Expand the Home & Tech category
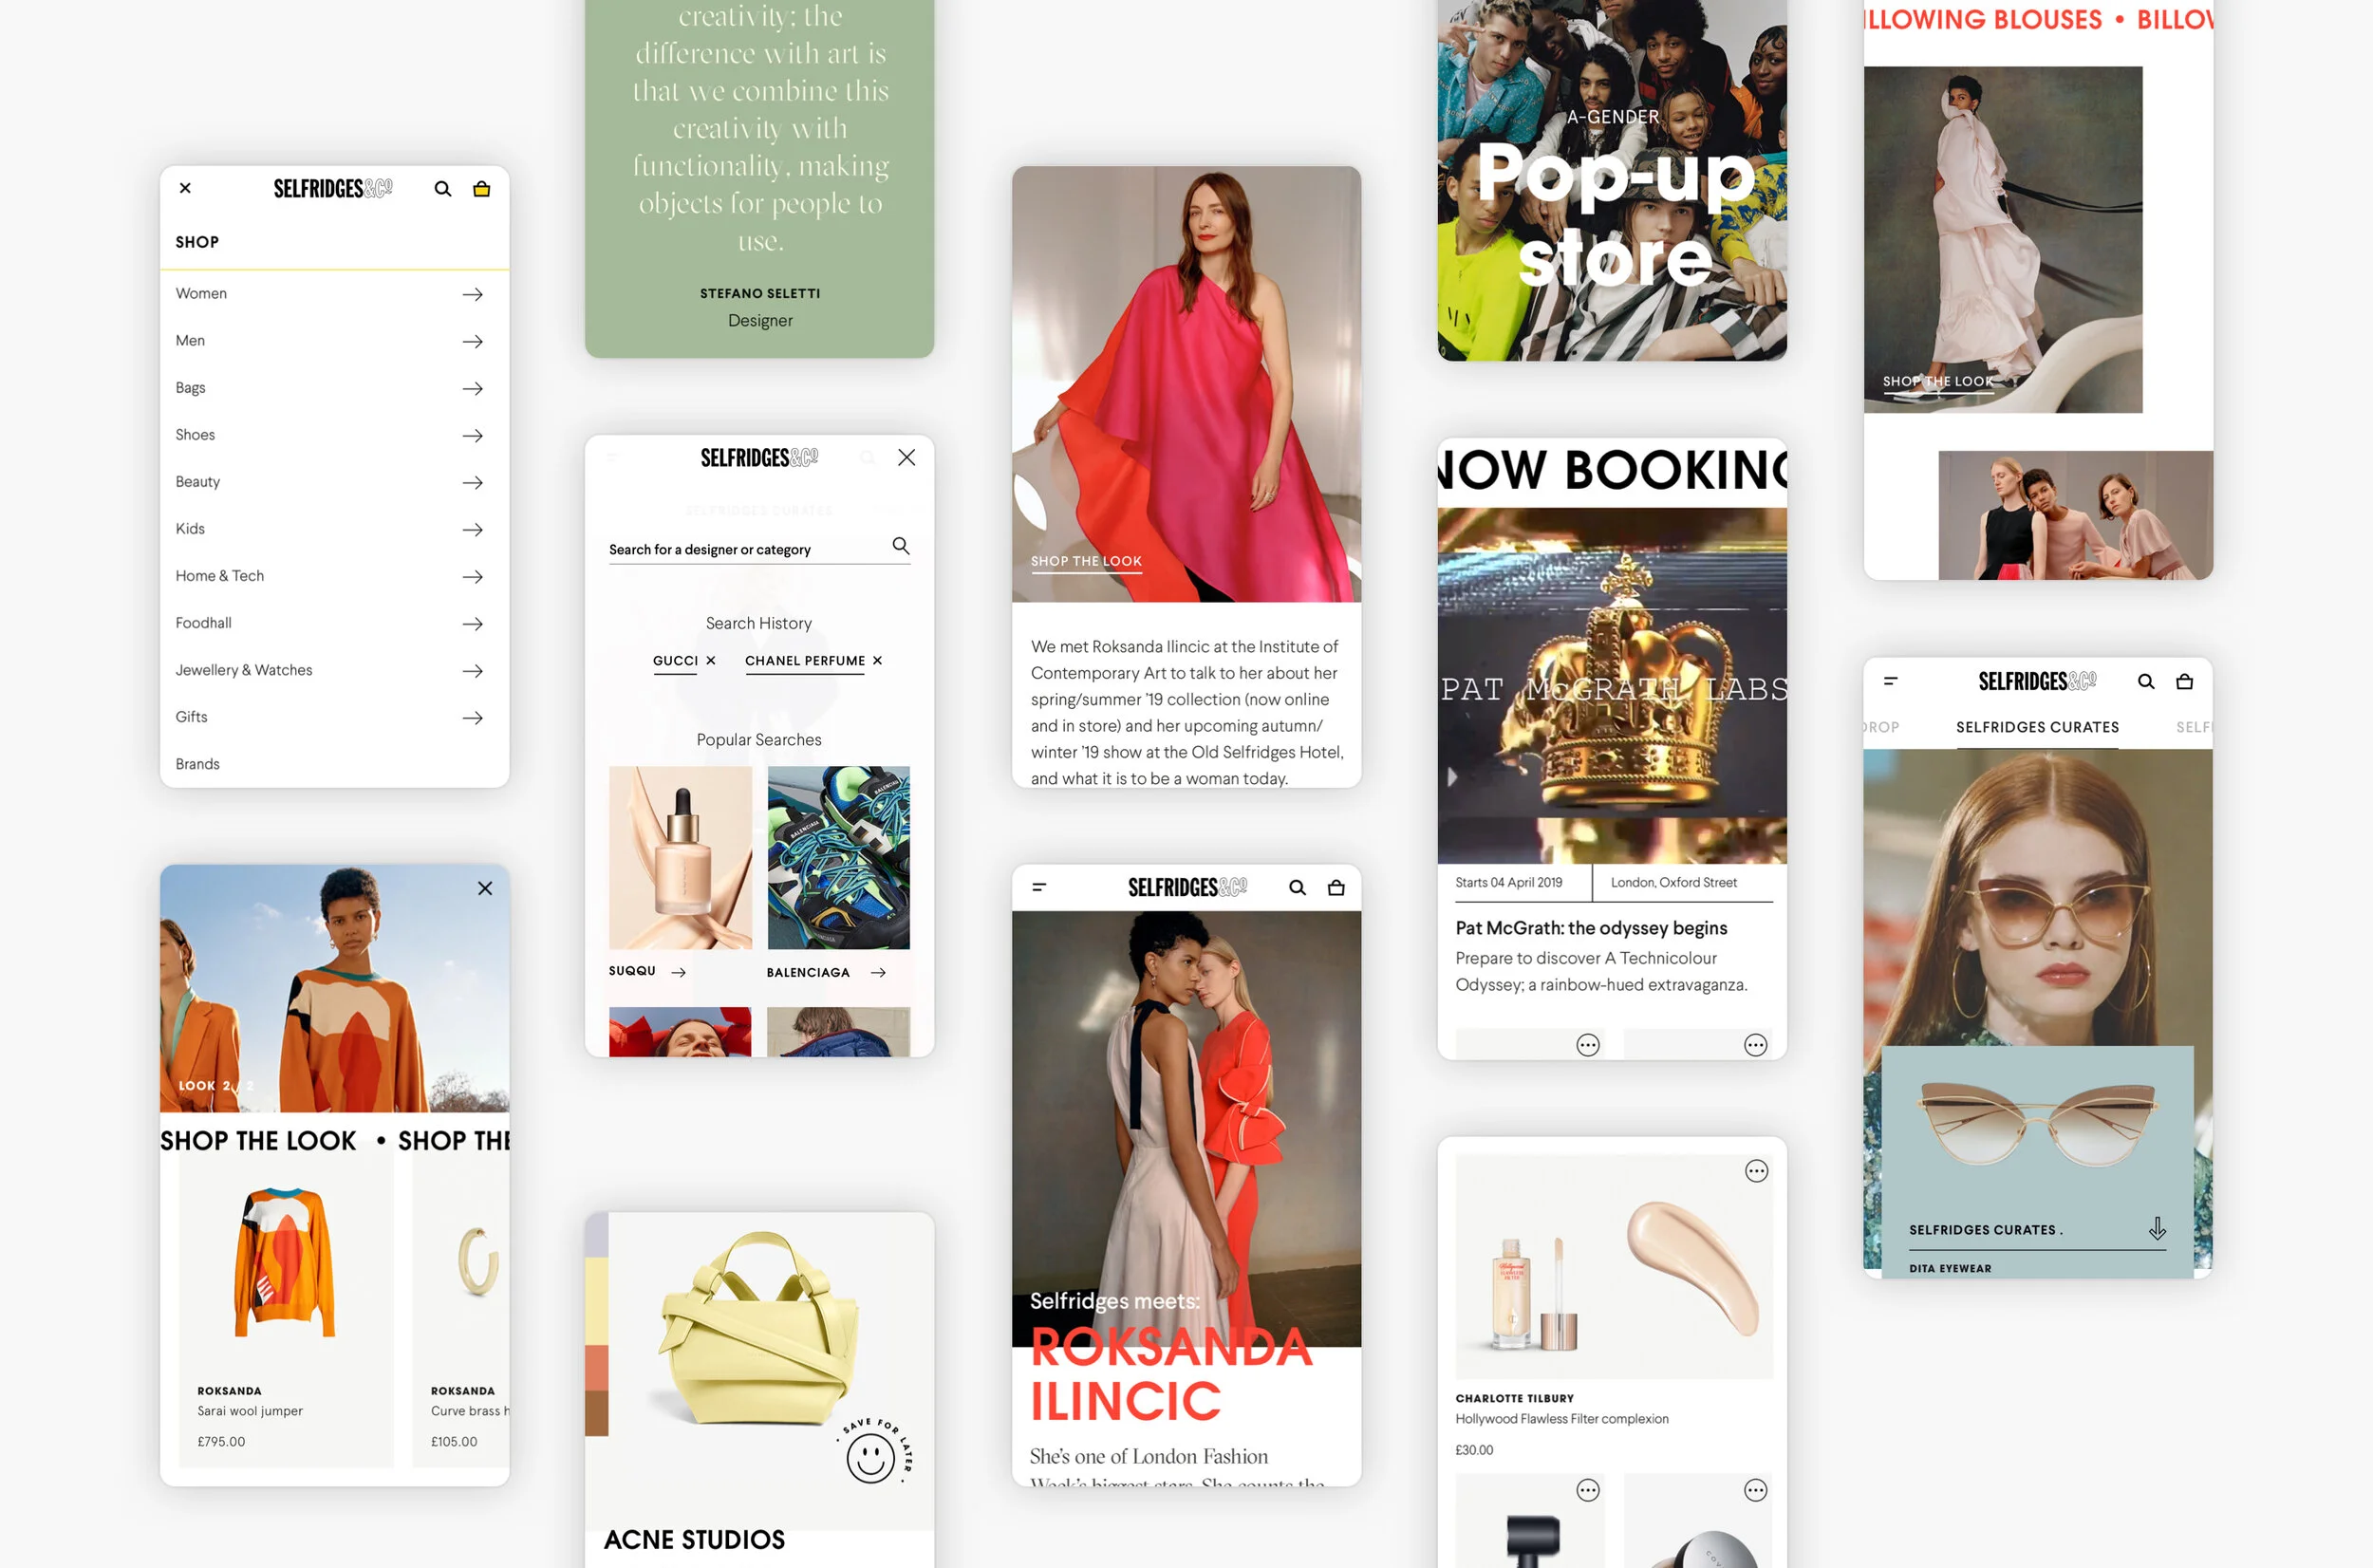Image resolution: width=2373 pixels, height=1568 pixels. pos(472,577)
